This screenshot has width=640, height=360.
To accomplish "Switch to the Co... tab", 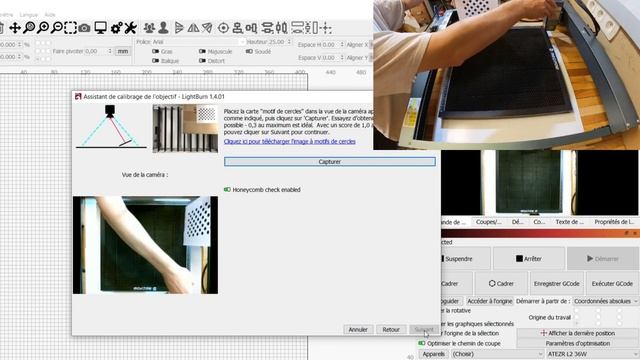I will point(539,222).
